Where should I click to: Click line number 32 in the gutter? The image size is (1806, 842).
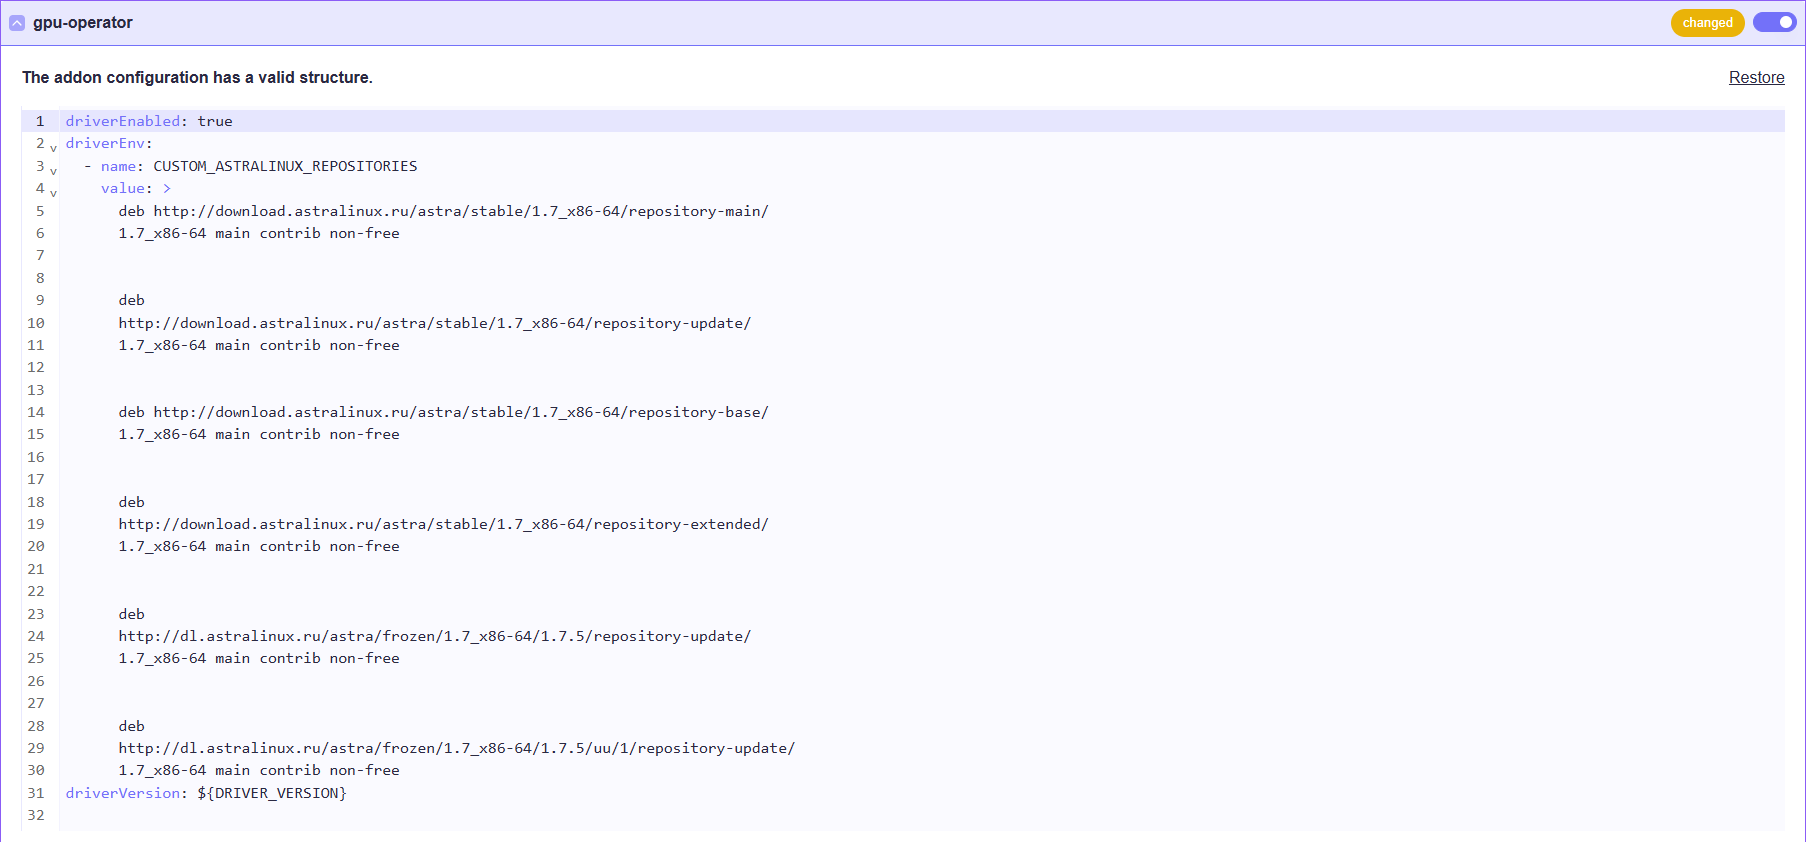36,815
